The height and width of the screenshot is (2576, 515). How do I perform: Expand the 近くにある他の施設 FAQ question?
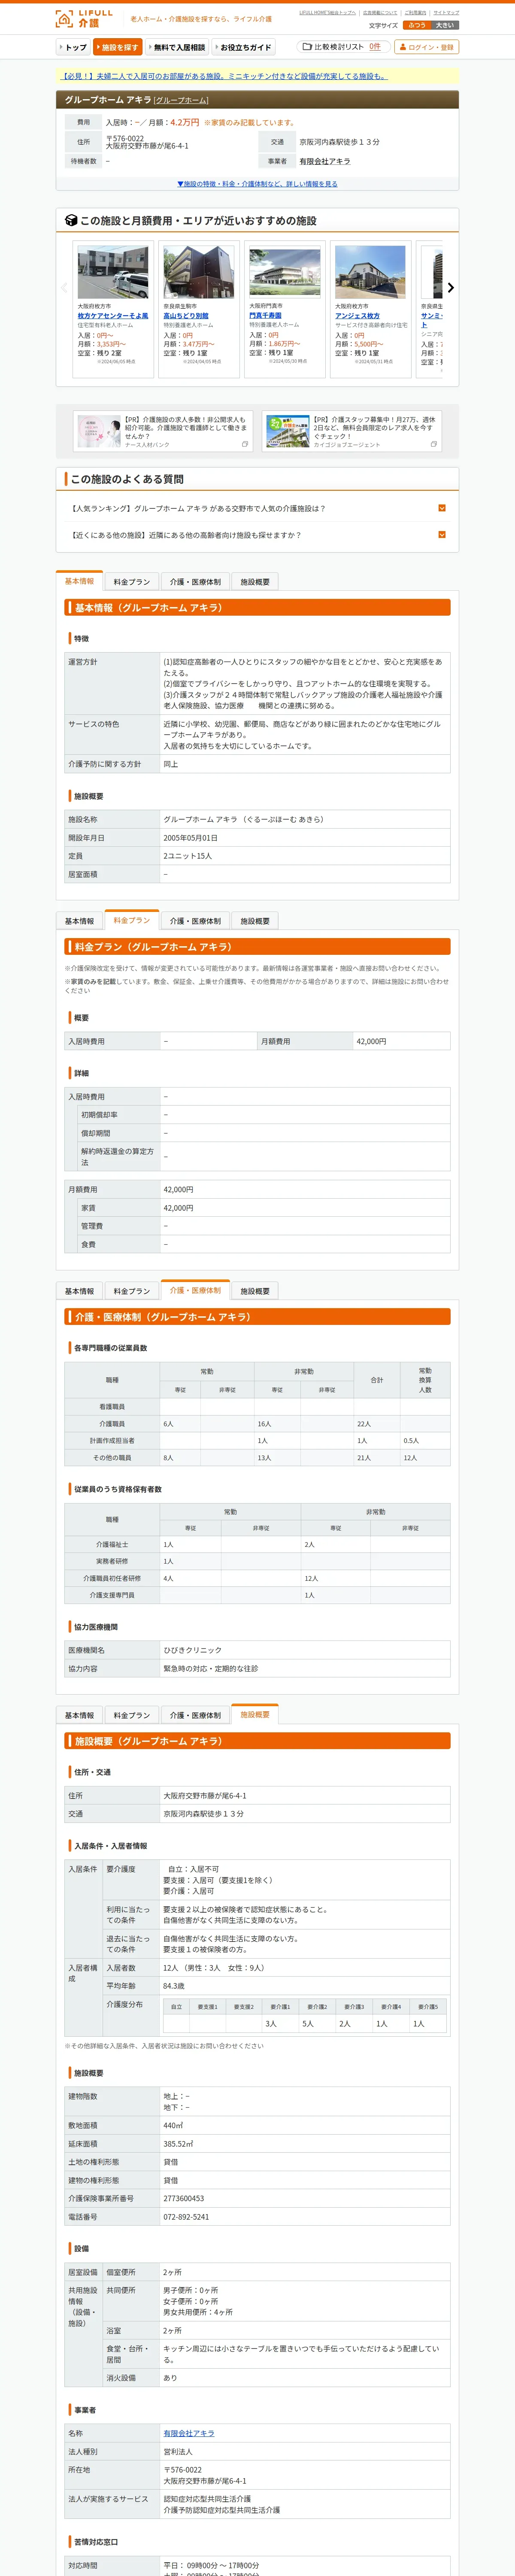[x=257, y=535]
